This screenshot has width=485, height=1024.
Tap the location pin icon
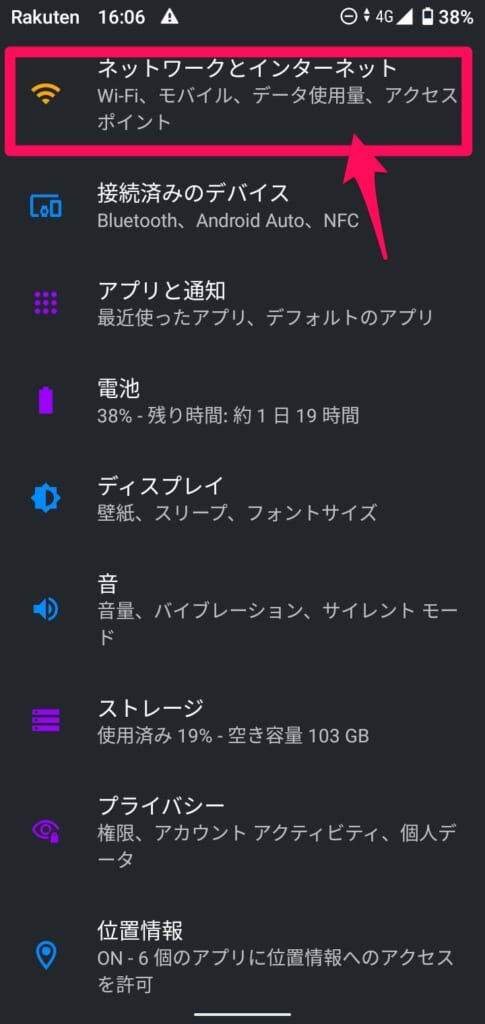(x=46, y=955)
